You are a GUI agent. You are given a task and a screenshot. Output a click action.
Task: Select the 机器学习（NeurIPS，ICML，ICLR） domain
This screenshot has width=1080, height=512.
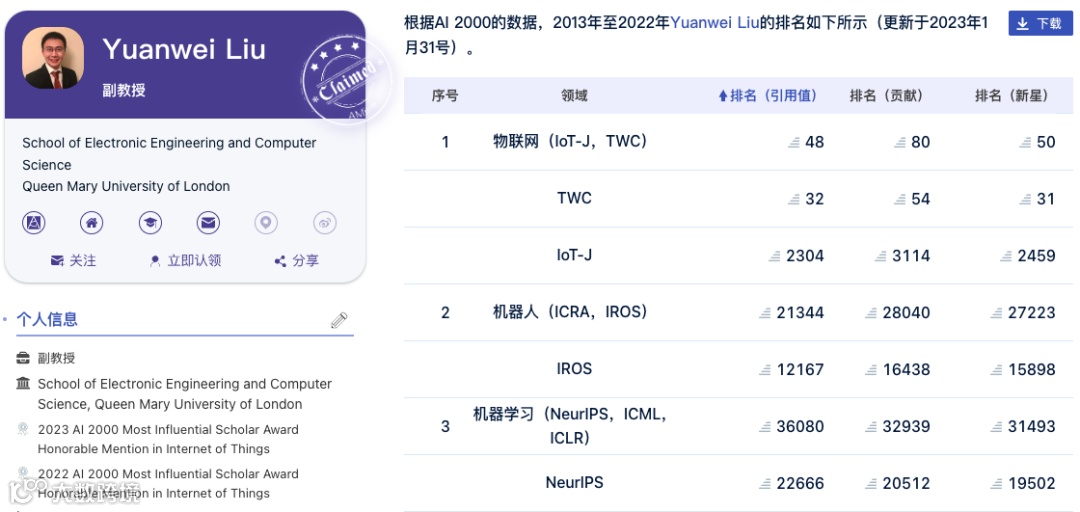coord(570,426)
